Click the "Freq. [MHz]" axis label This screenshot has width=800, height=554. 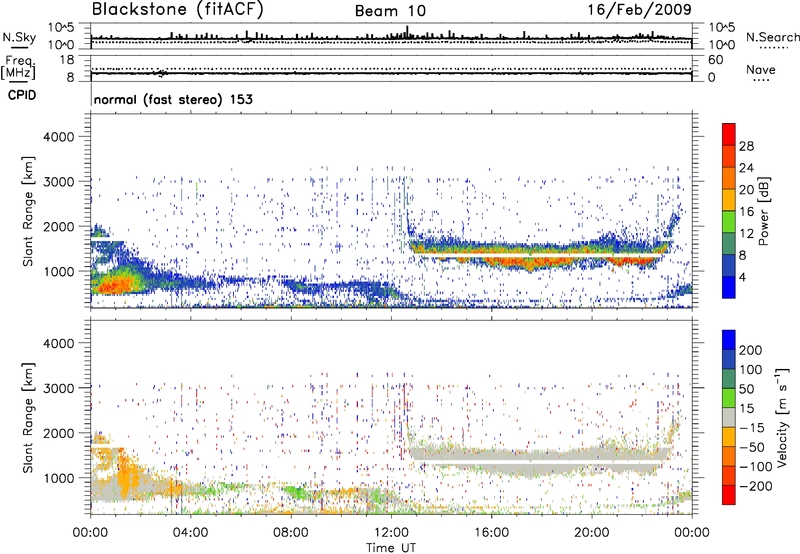18,67
